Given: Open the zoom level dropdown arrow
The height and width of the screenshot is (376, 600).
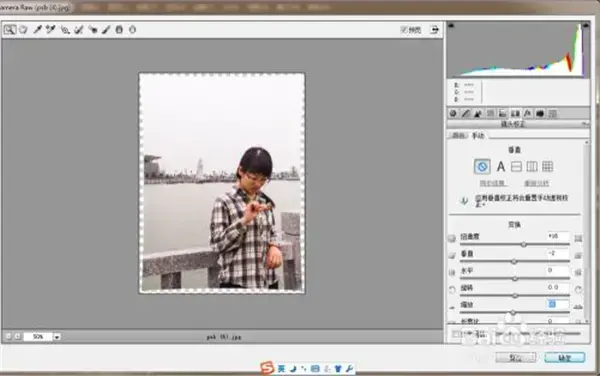Looking at the screenshot, I should pyautogui.click(x=57, y=337).
